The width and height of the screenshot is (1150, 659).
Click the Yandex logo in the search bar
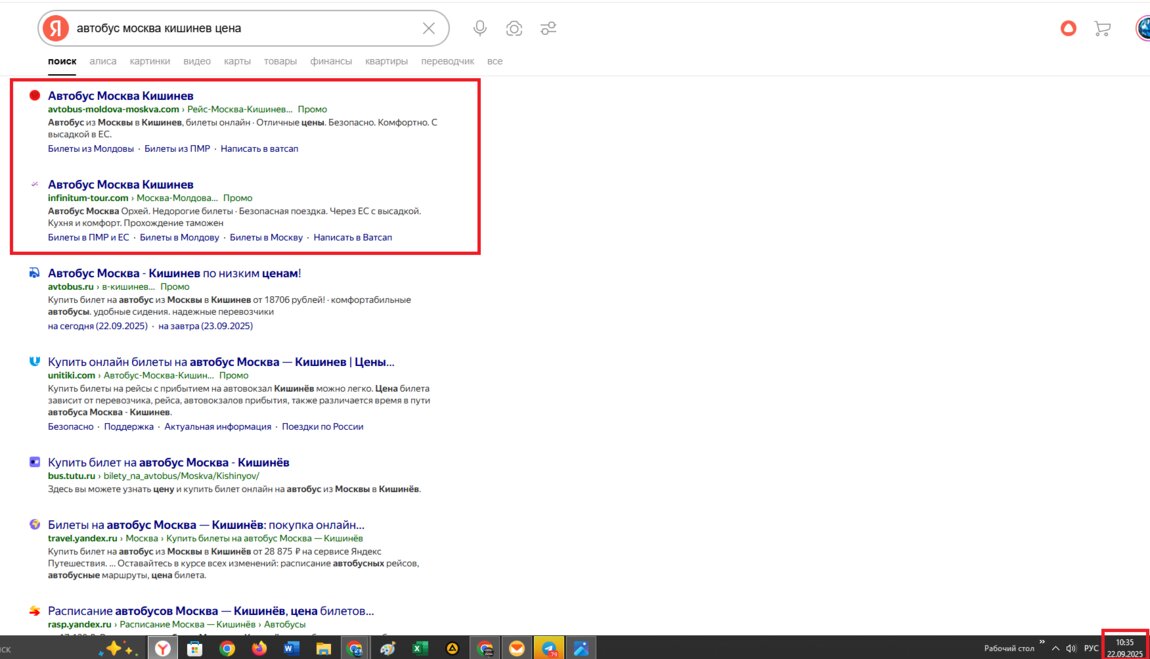click(x=57, y=28)
